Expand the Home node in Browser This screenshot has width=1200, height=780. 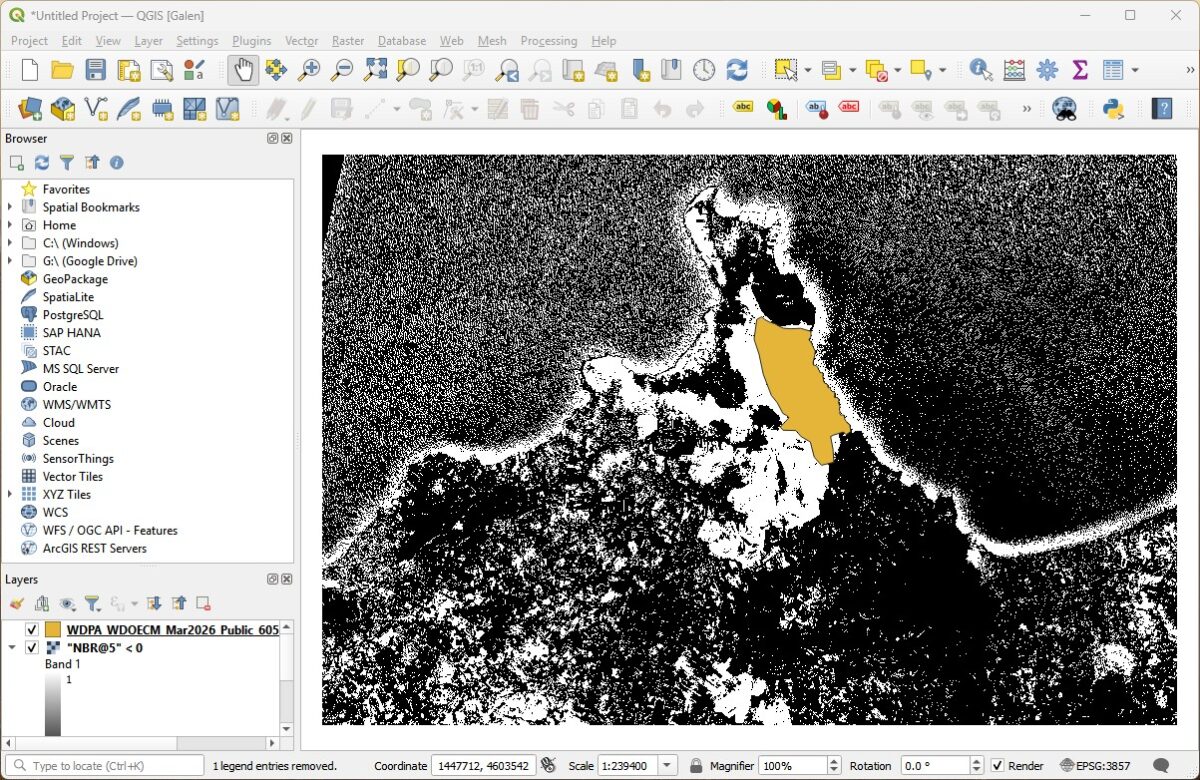point(11,225)
